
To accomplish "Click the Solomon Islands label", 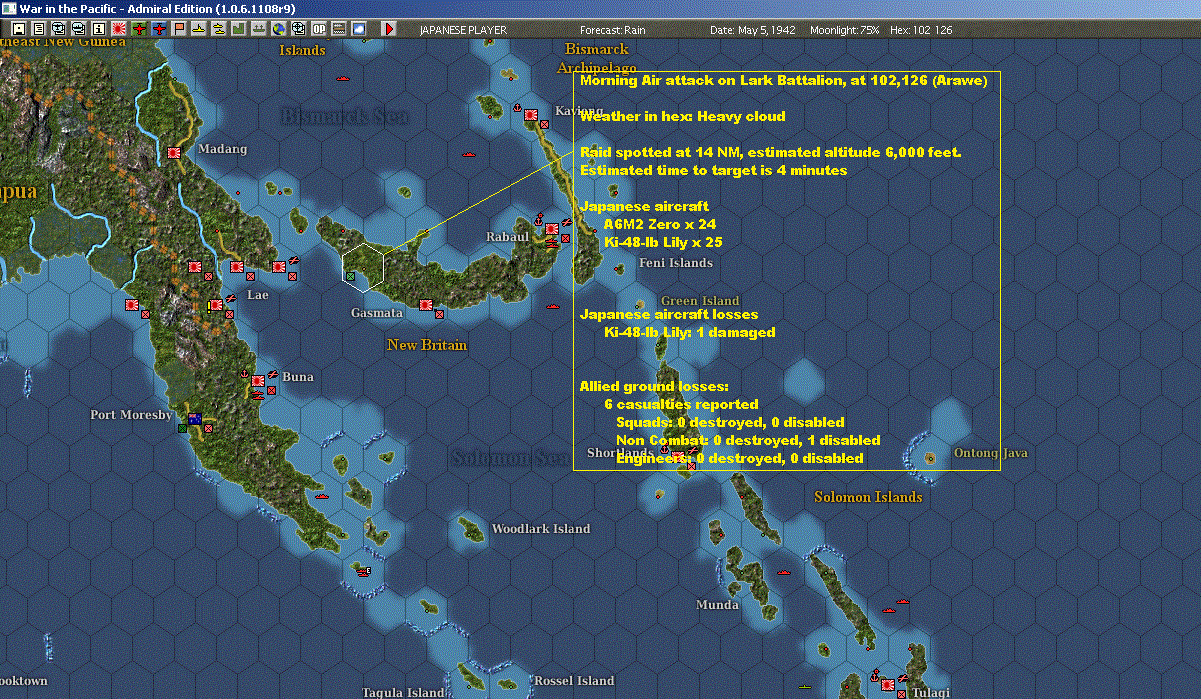I will [868, 497].
